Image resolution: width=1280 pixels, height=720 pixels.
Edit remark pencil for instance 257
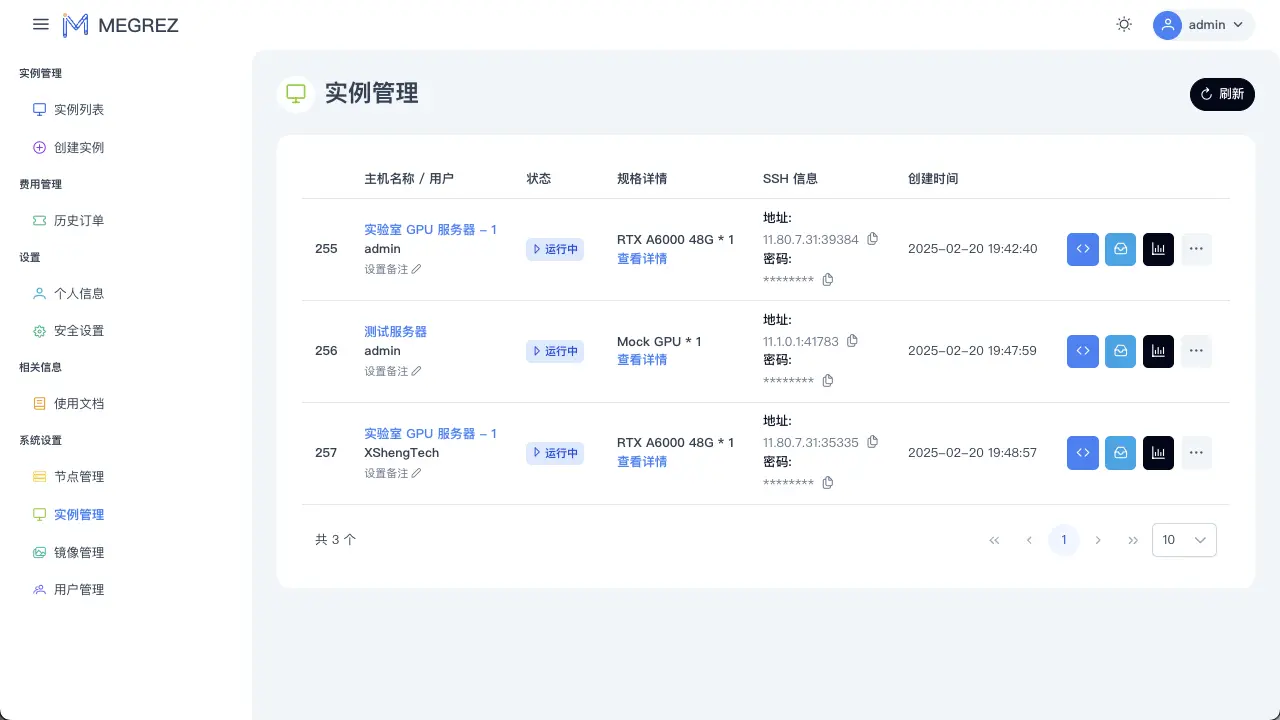[x=417, y=473]
